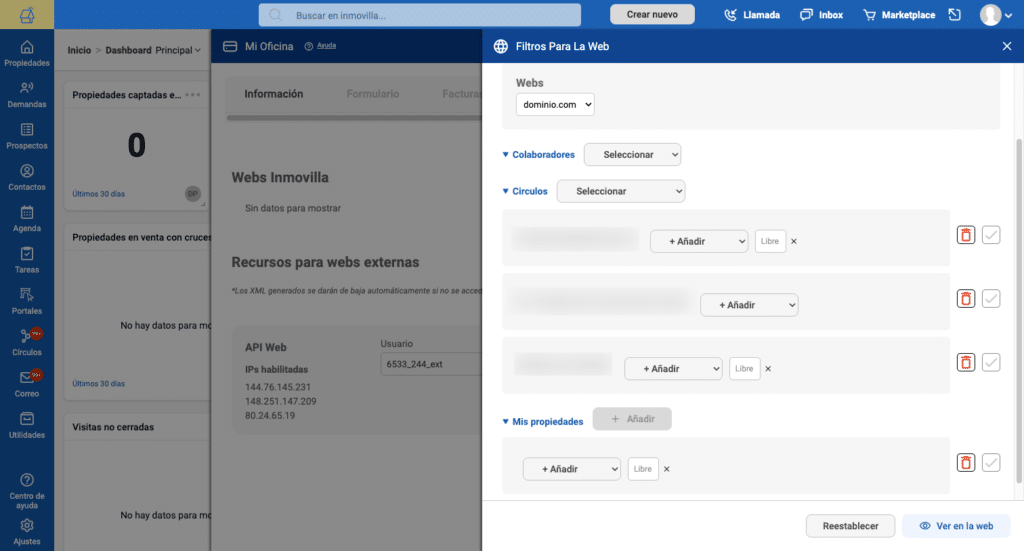Open Demandas section icon
The width and height of the screenshot is (1024, 551).
coord(26,94)
